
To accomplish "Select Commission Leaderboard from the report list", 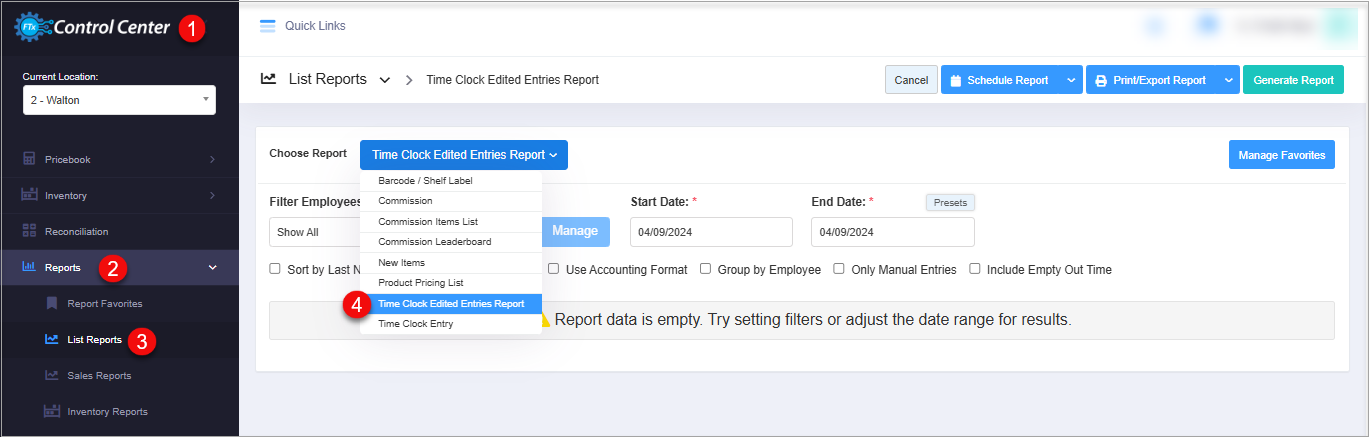I will coord(435,242).
